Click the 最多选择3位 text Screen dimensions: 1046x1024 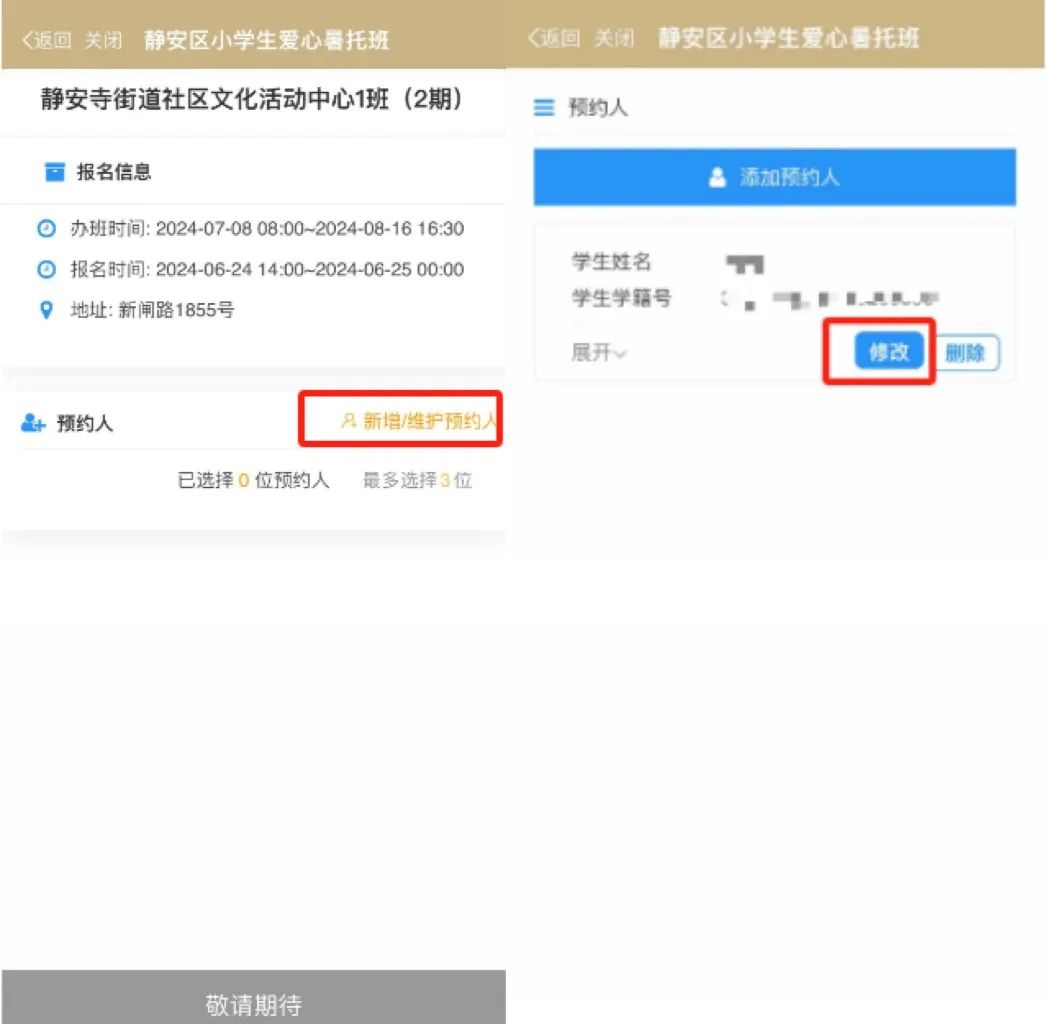(x=417, y=481)
